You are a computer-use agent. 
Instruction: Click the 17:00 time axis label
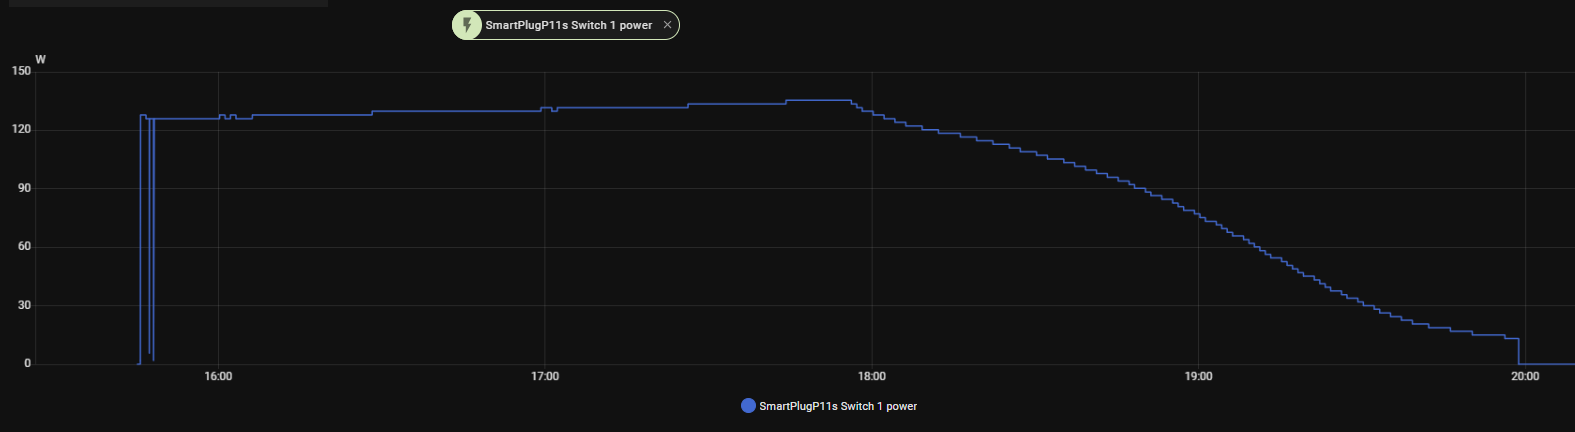[x=545, y=376]
